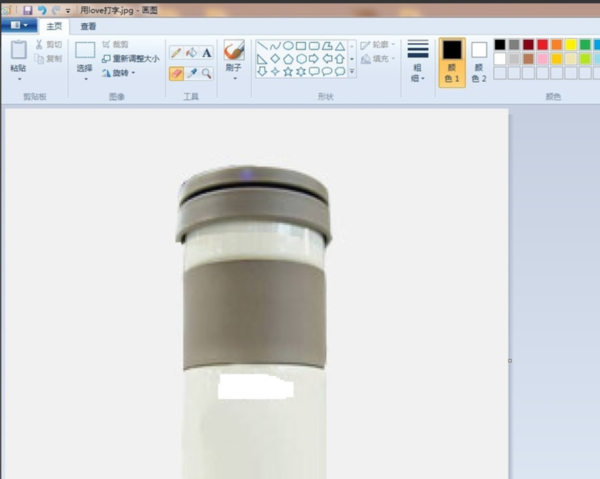The image size is (600, 479).
Task: Choose the Oval callout shape
Action: pyautogui.click(x=327, y=72)
